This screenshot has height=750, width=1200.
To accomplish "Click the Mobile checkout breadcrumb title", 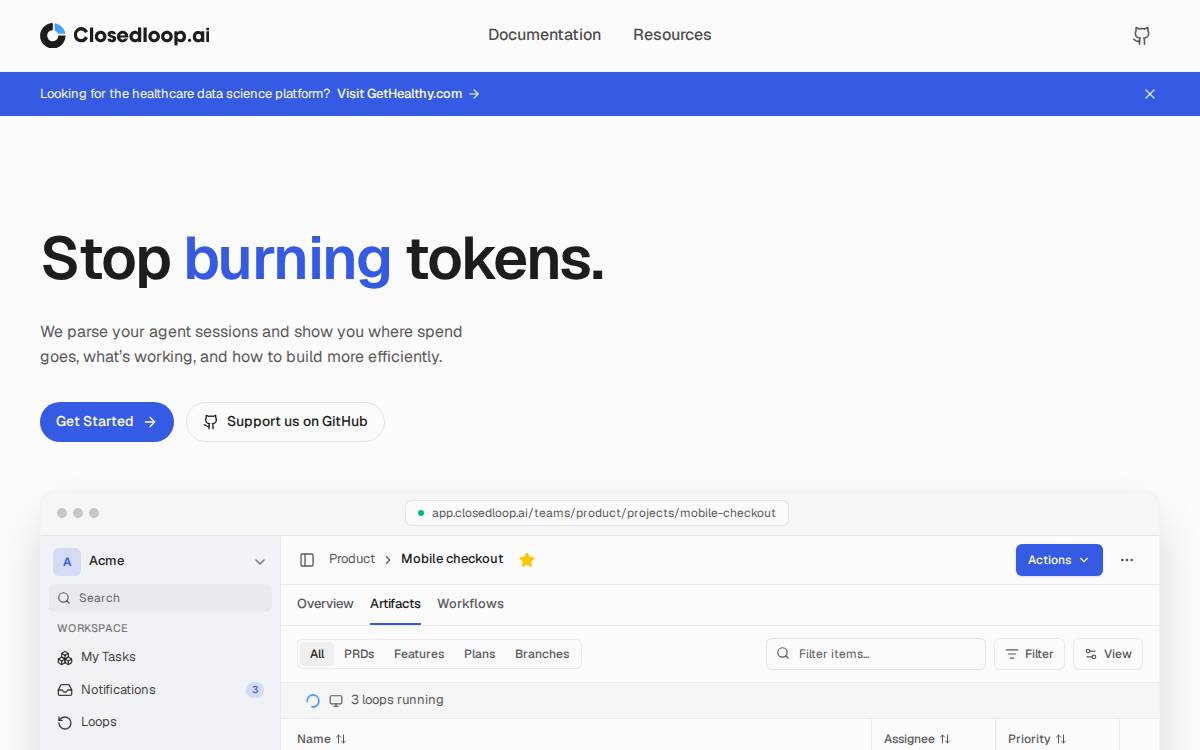I will 452,559.
